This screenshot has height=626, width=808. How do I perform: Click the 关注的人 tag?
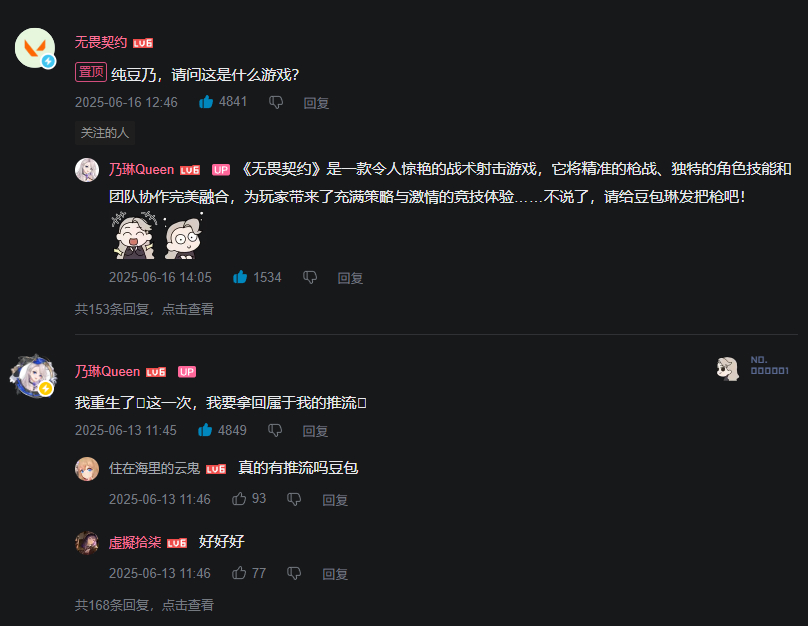tap(105, 133)
